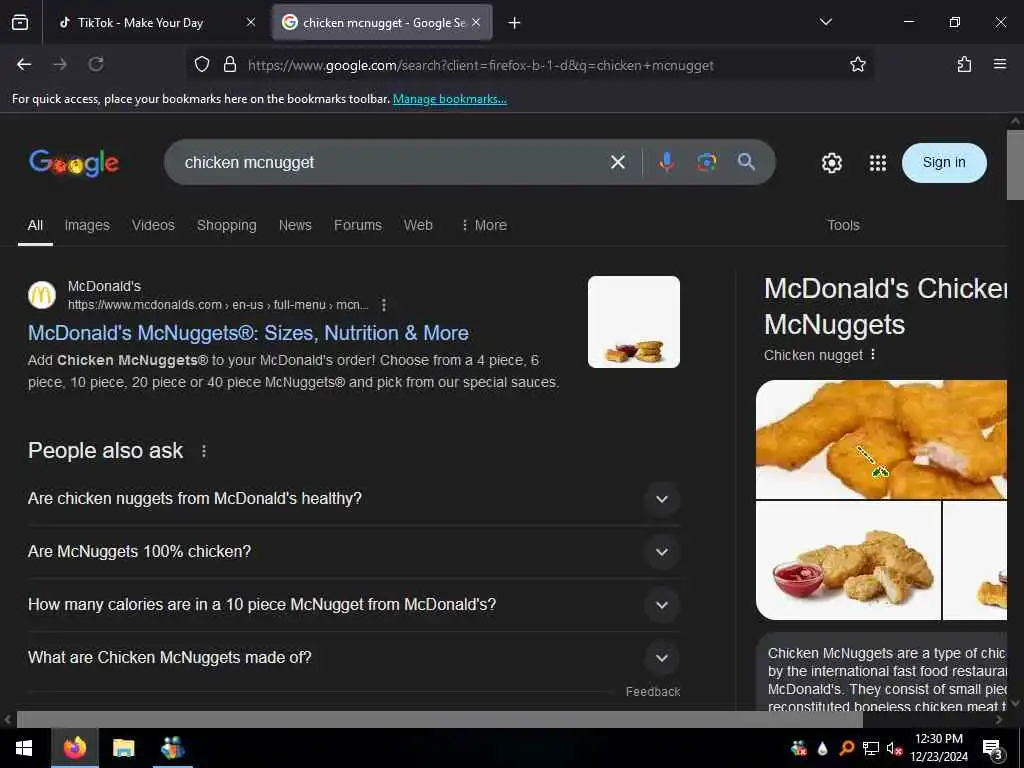Image resolution: width=1024 pixels, height=768 pixels.
Task: Switch to the Web tab
Action: click(x=418, y=225)
